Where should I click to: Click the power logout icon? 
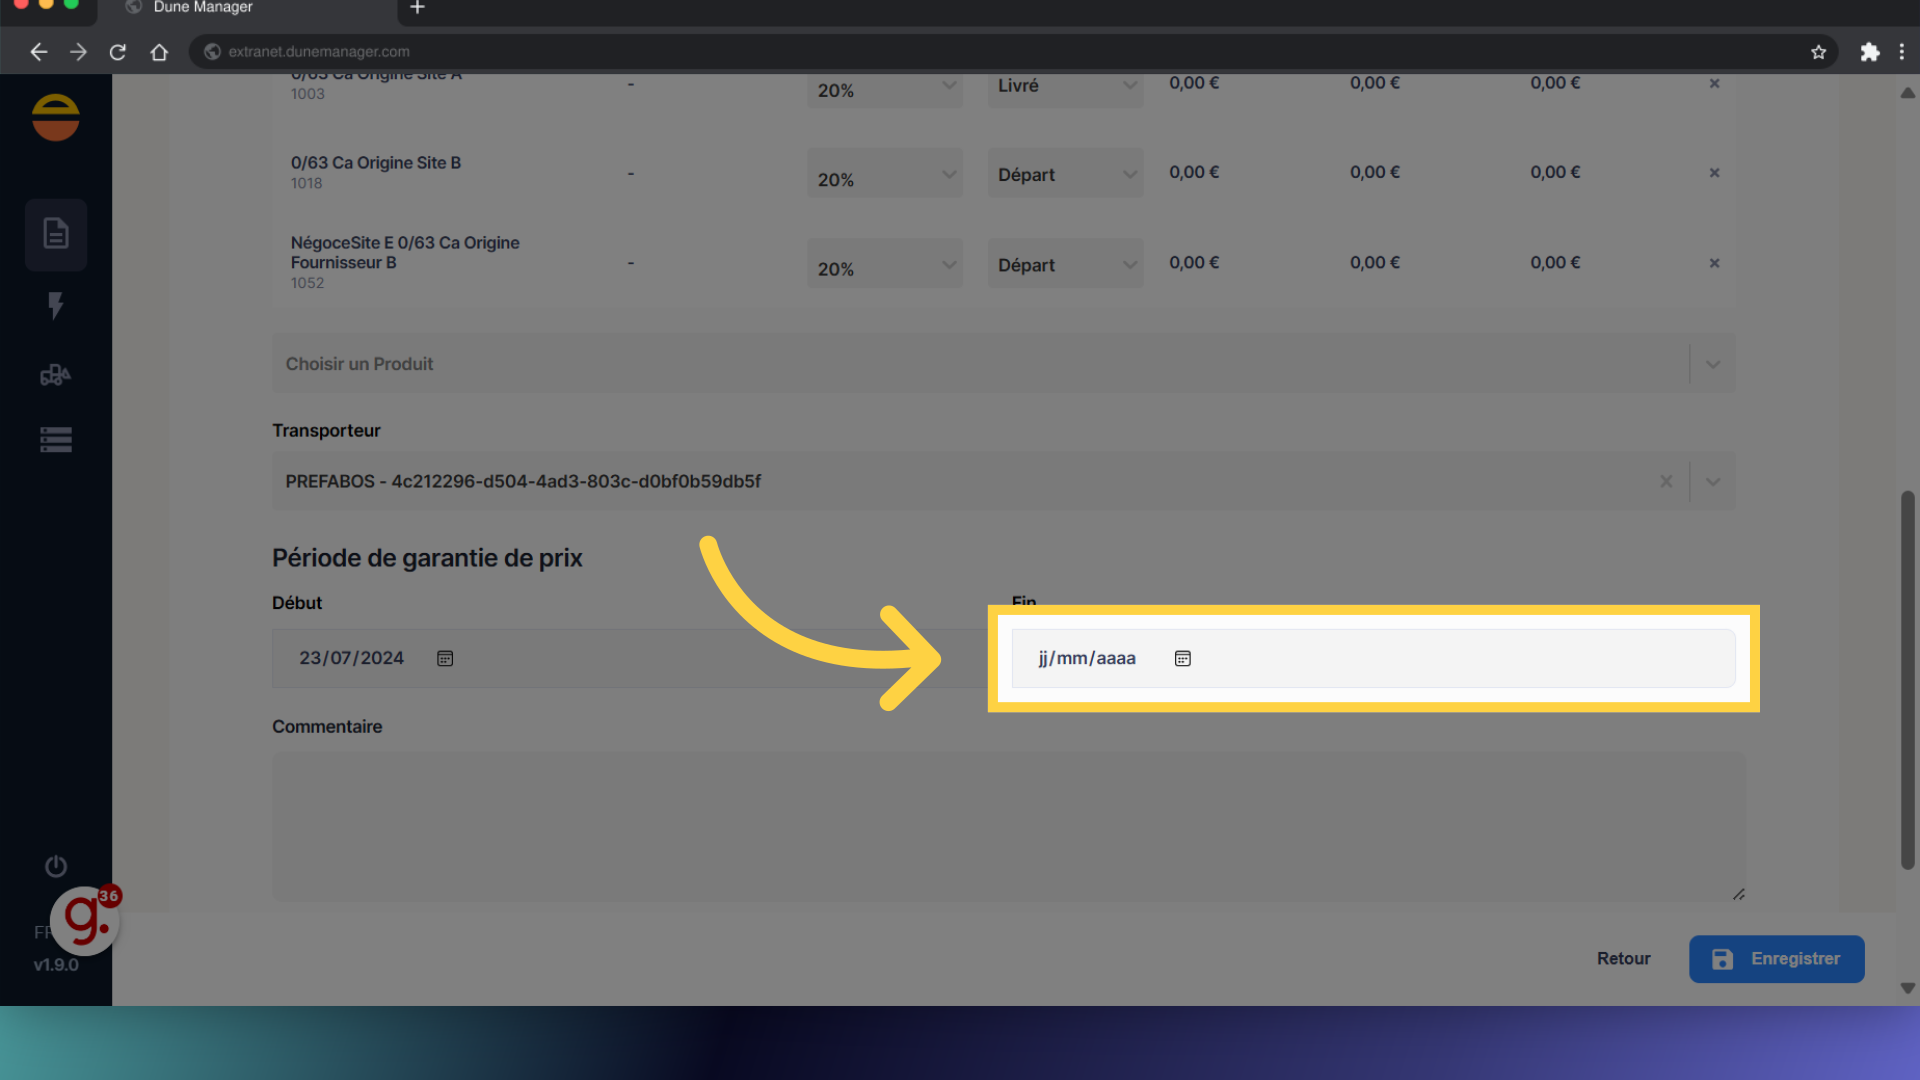tap(56, 866)
